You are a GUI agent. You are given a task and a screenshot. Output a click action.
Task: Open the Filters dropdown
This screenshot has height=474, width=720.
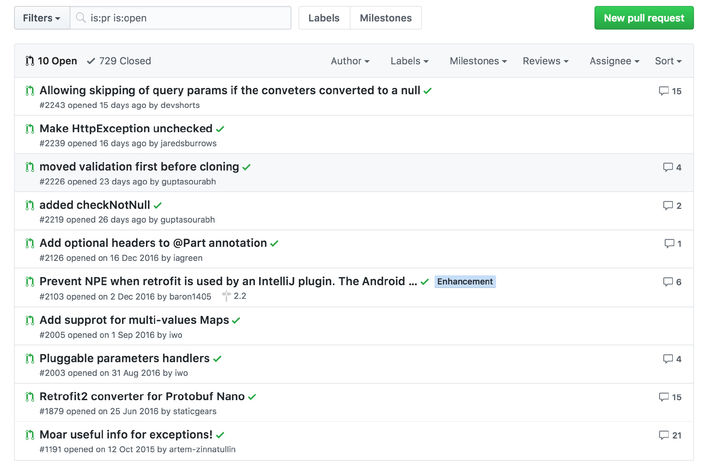[41, 18]
